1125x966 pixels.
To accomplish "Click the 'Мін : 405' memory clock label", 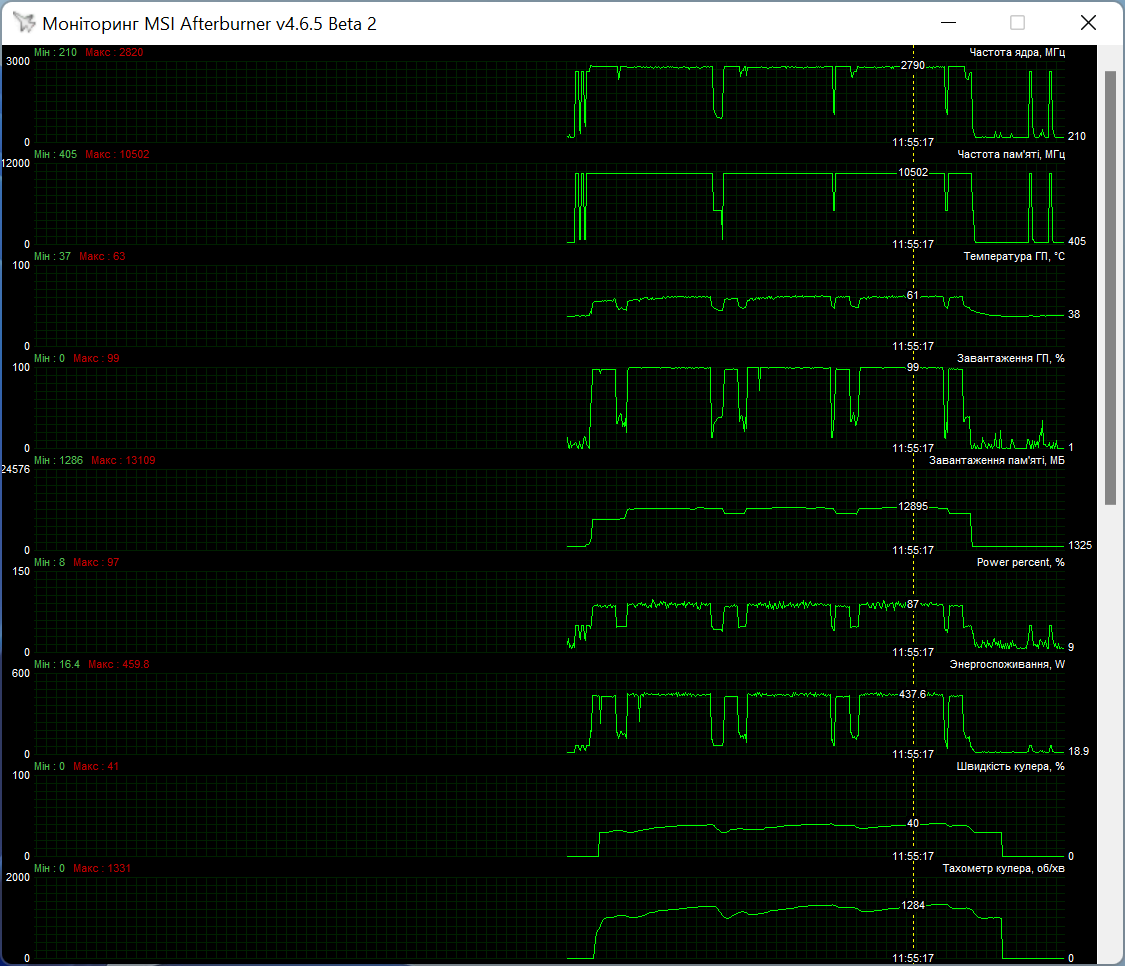I will click(x=55, y=154).
